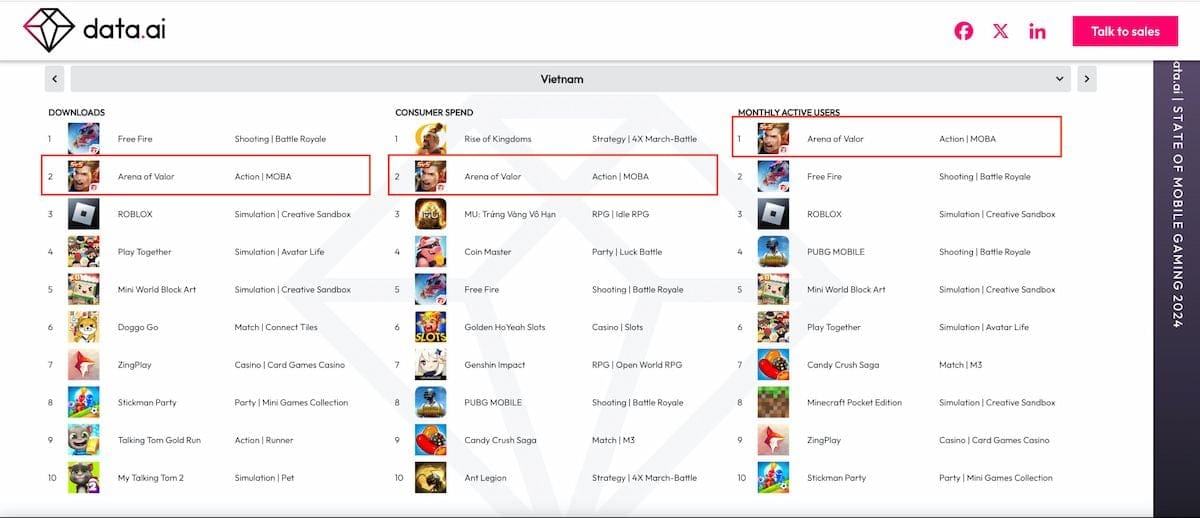Click the ZingPlay icon in Downloads

(84, 365)
